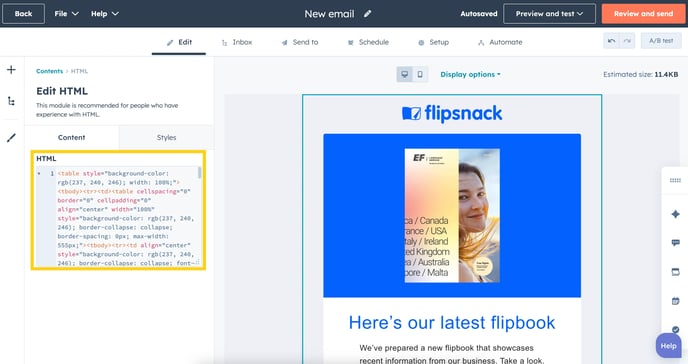Screen dimensions: 688x364
Task: Click the redo arrow button
Action: click(x=627, y=41)
